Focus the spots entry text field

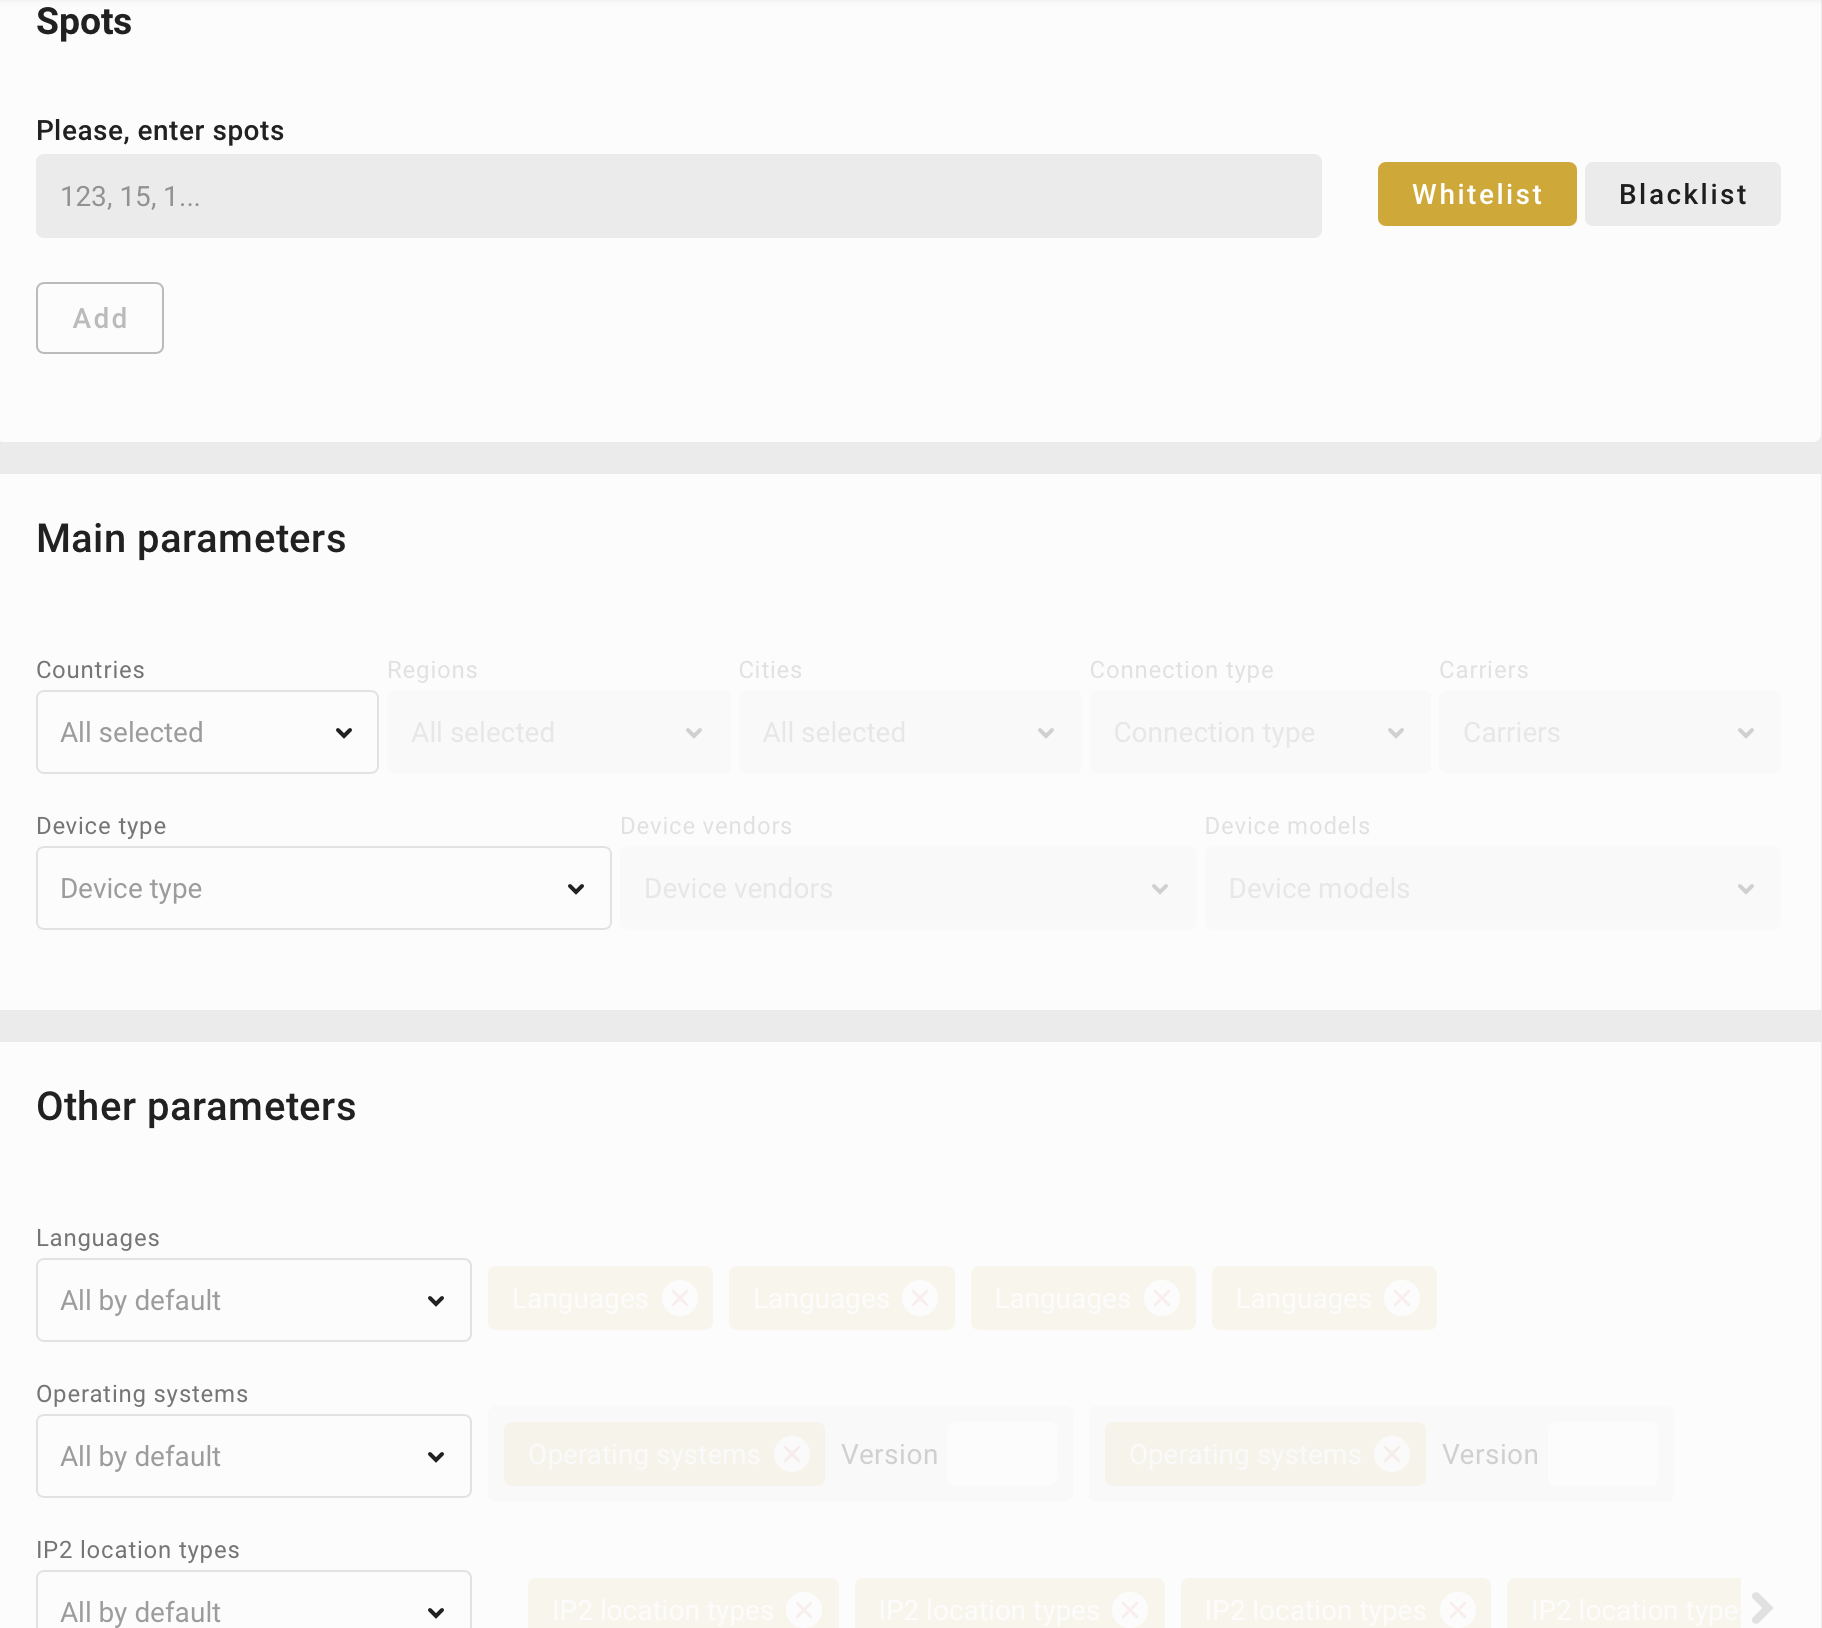(x=678, y=196)
